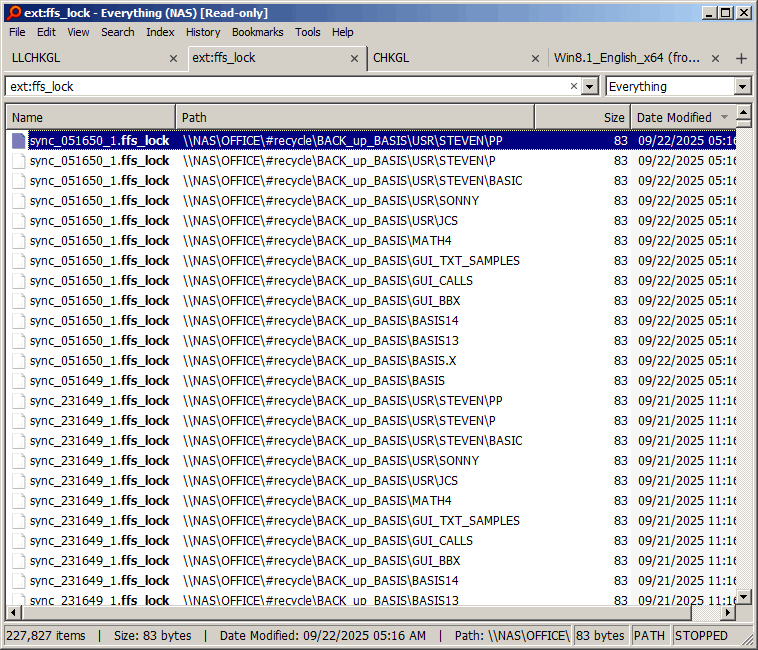This screenshot has height=650, width=758.
Task: Click path of 09/21 GUI_BBX row
Action: pyautogui.click(x=321, y=561)
